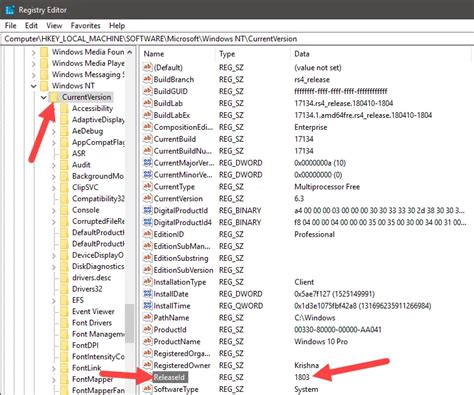Select the Console folder icon
The height and width of the screenshot is (395, 474).
[x=64, y=210]
